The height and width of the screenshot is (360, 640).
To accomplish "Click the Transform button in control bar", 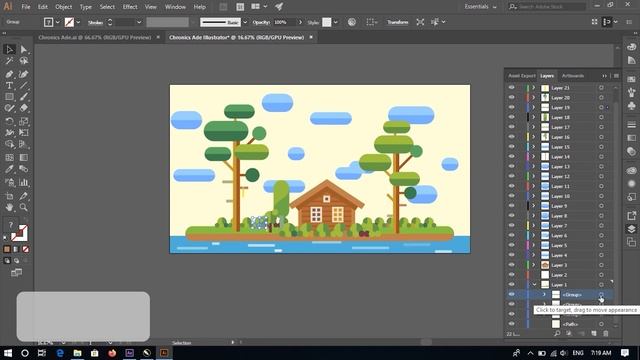I will pyautogui.click(x=398, y=22).
